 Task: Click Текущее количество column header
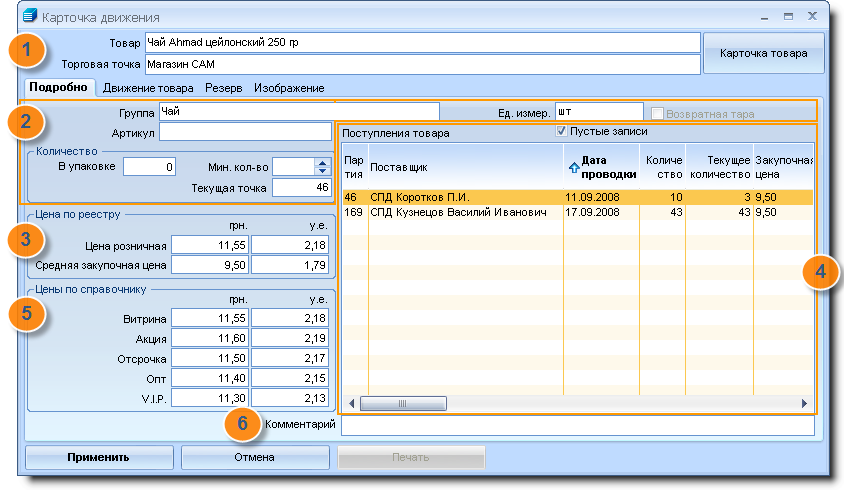point(720,167)
